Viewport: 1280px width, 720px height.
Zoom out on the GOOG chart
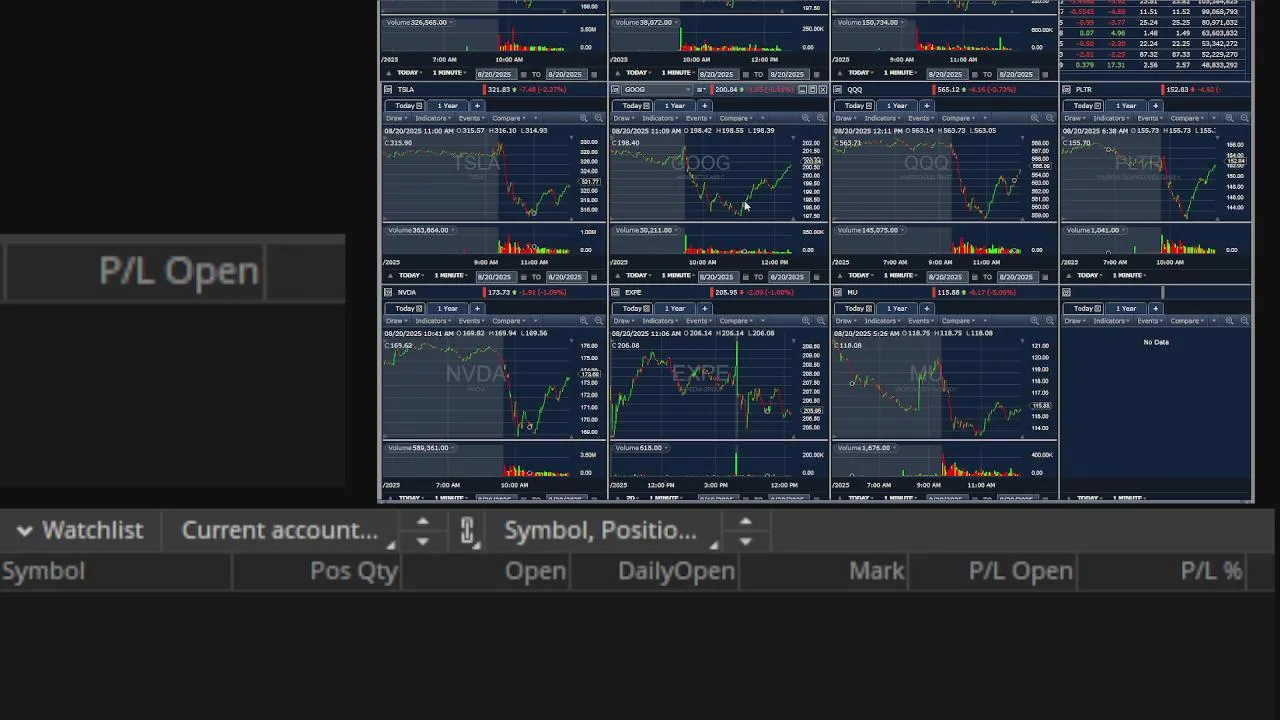[821, 118]
